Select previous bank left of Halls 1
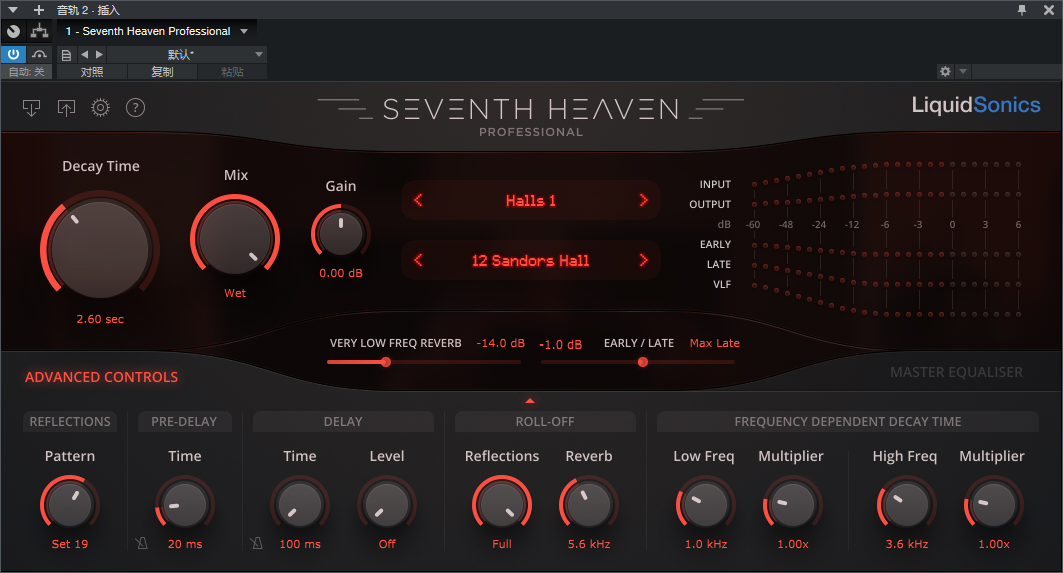 tap(418, 200)
